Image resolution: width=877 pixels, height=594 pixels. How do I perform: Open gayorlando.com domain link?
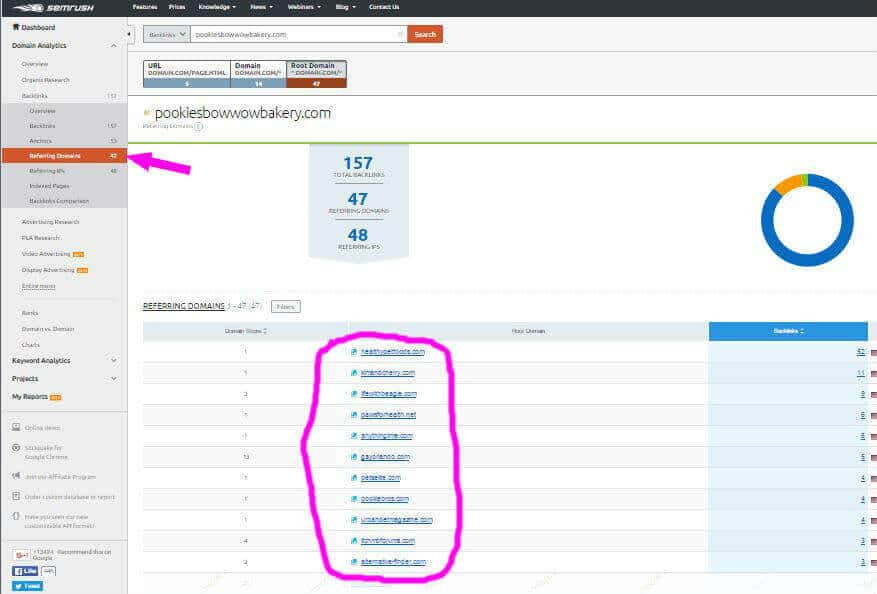(385, 456)
